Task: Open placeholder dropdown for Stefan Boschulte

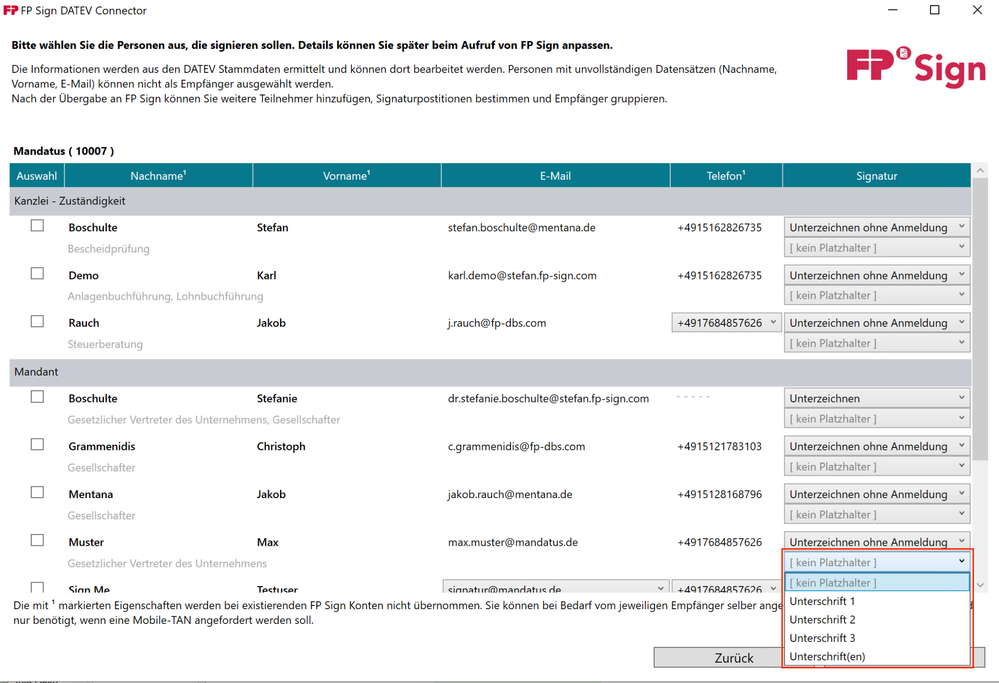Action: click(x=877, y=248)
